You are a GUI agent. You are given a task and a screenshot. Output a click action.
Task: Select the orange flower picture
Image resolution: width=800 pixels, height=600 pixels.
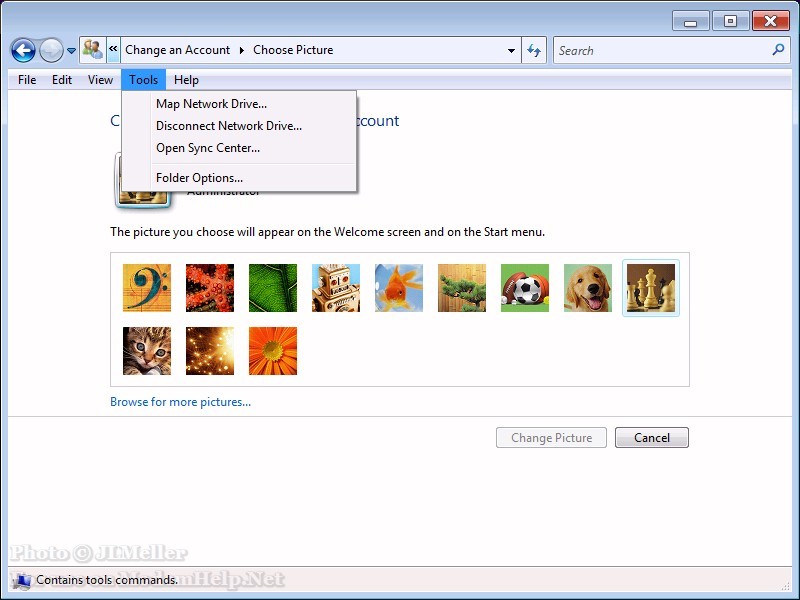point(273,351)
